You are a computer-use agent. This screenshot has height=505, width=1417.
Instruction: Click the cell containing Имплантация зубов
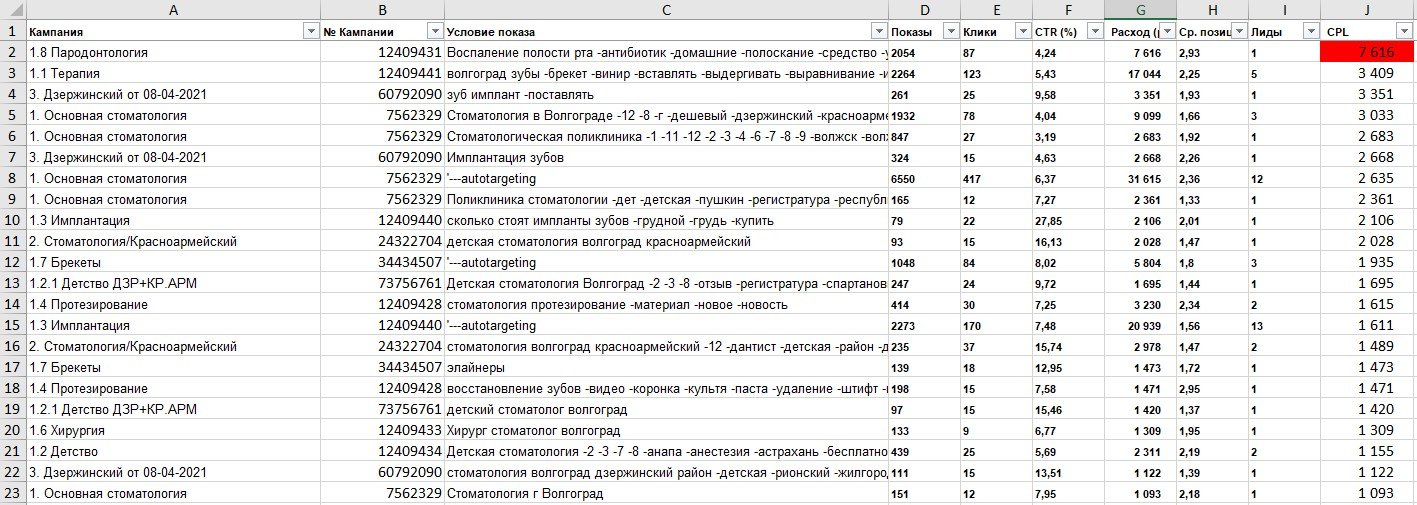click(x=666, y=157)
